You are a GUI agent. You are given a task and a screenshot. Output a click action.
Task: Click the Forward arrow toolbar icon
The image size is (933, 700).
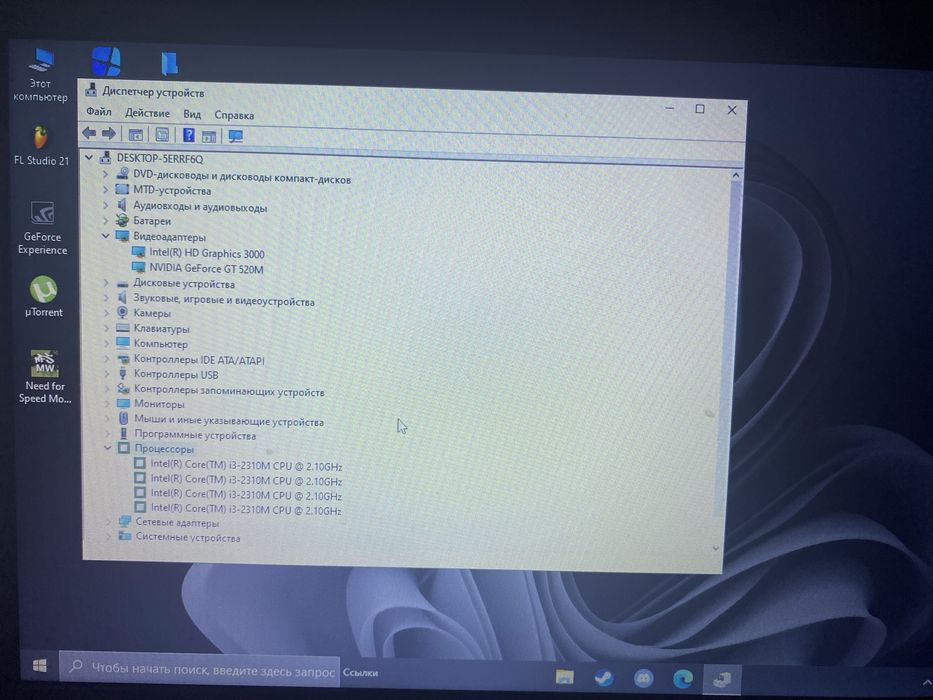[108, 133]
